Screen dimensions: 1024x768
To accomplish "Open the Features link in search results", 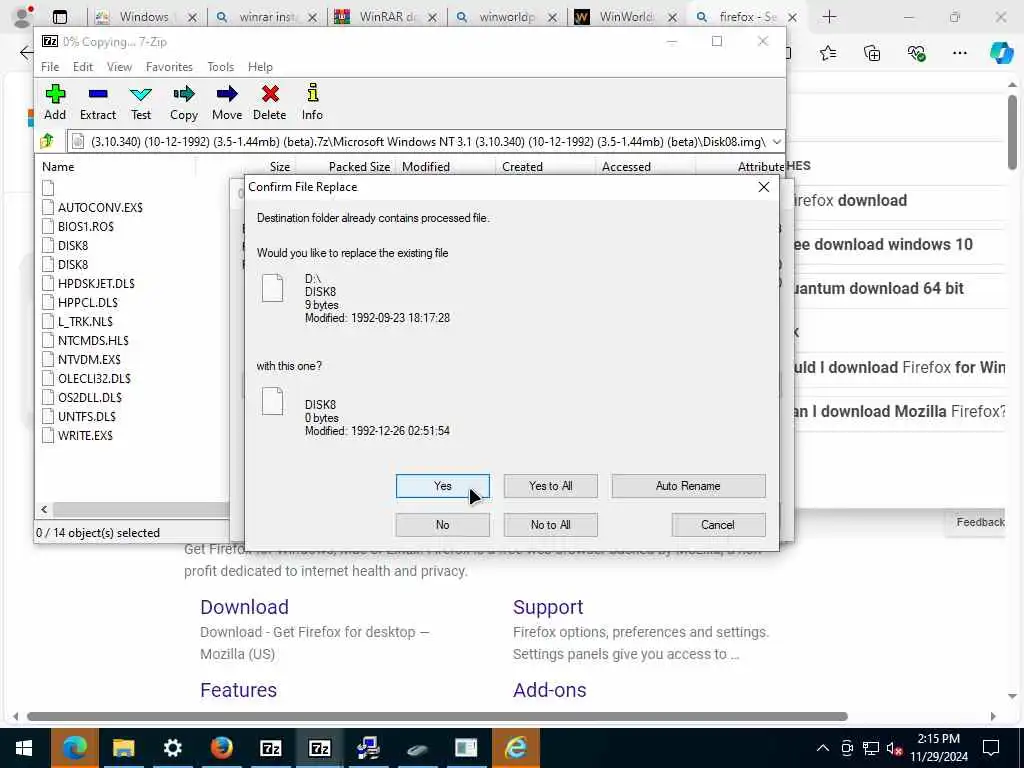I will coord(238,690).
